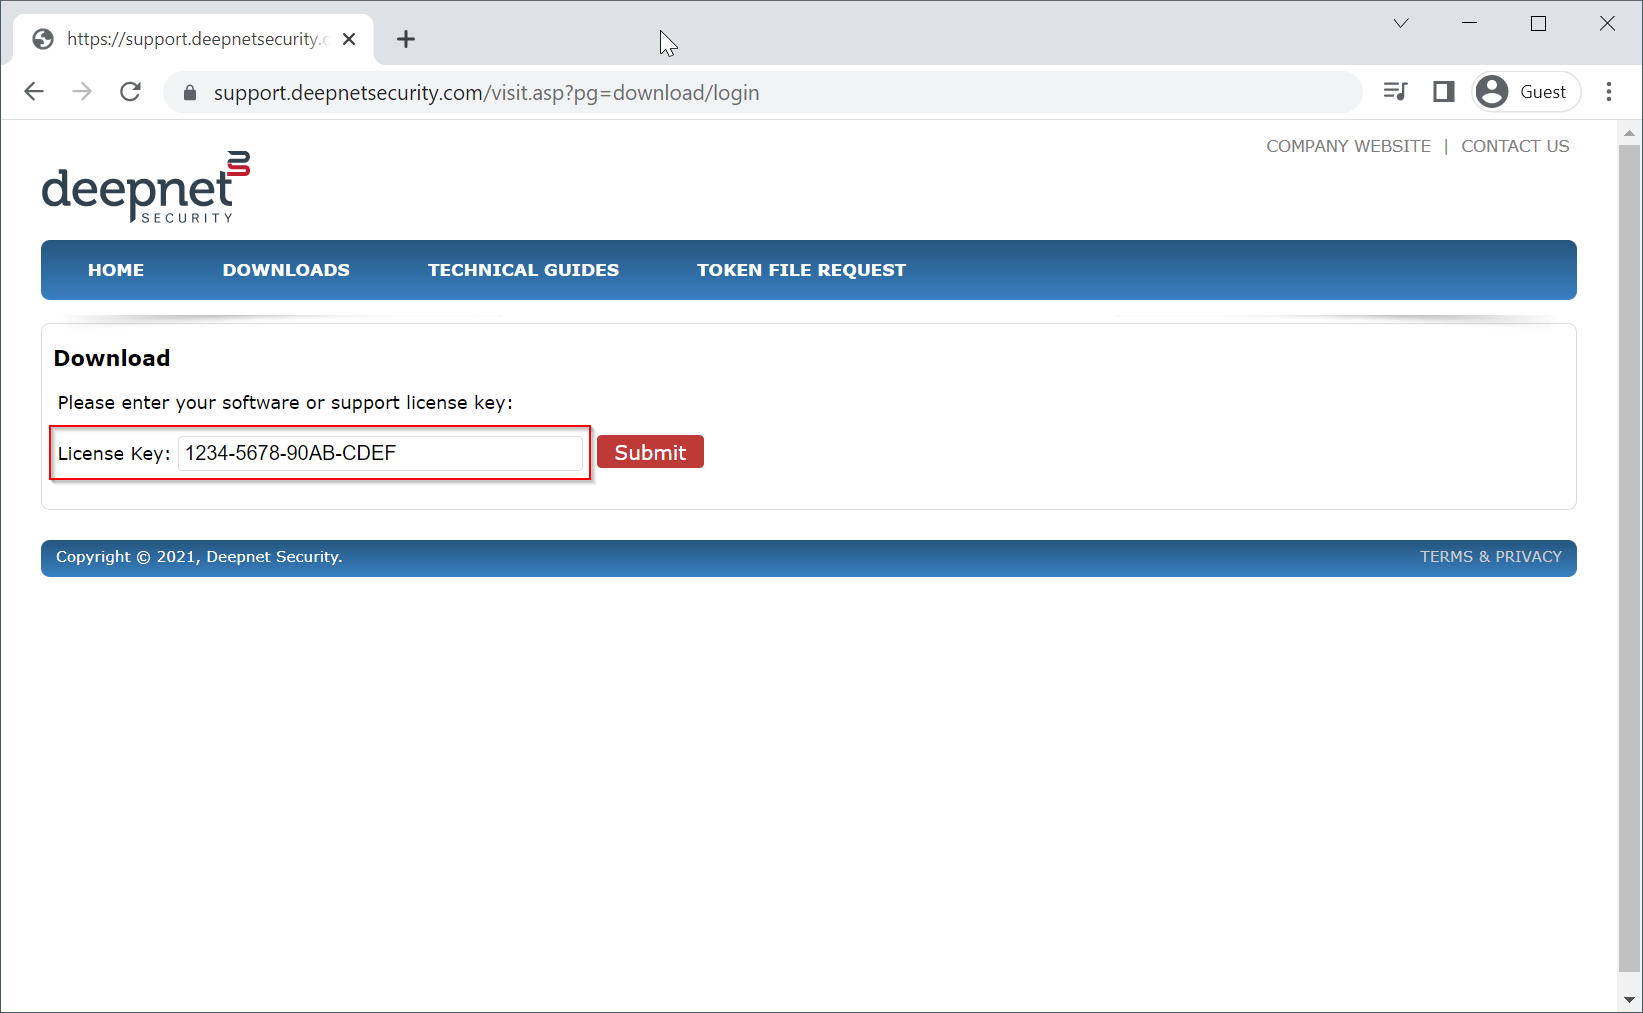The image size is (1643, 1013).
Task: Toggle the browser side panel icon
Action: (x=1443, y=92)
